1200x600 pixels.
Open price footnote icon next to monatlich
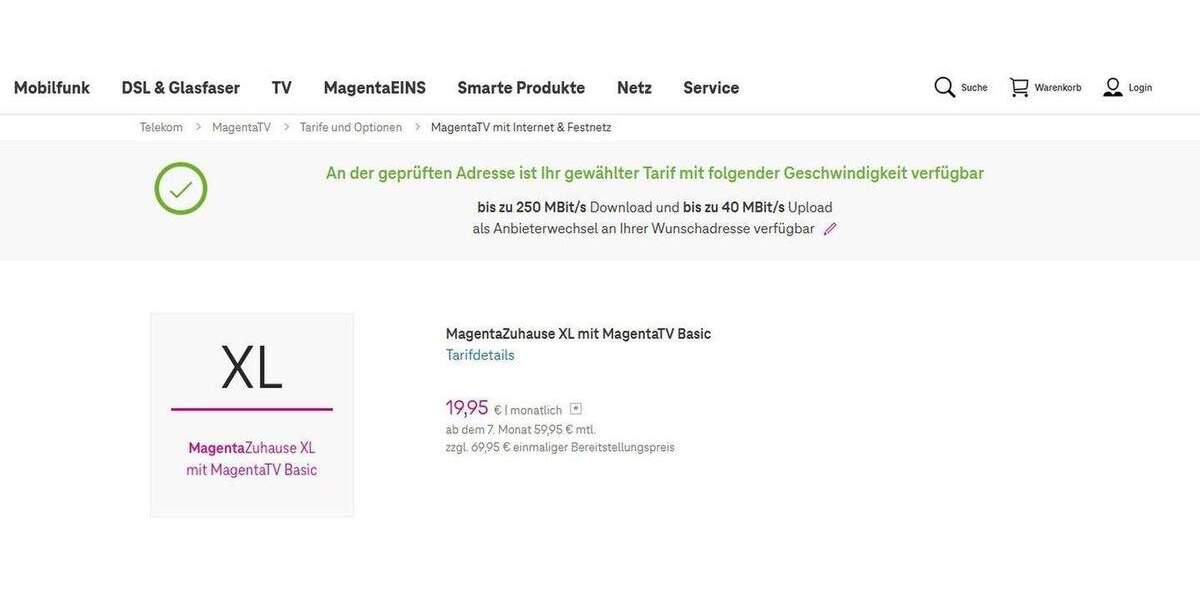coord(576,409)
